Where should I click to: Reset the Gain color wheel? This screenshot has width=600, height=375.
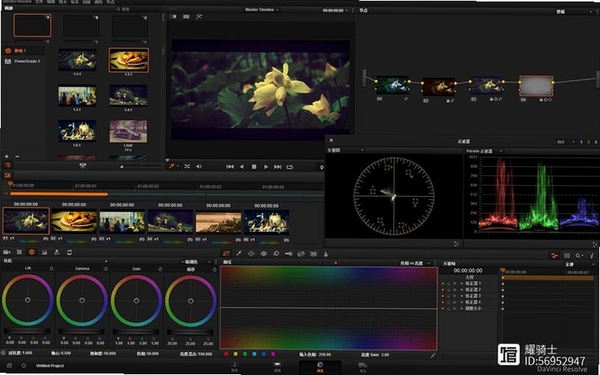pos(160,269)
